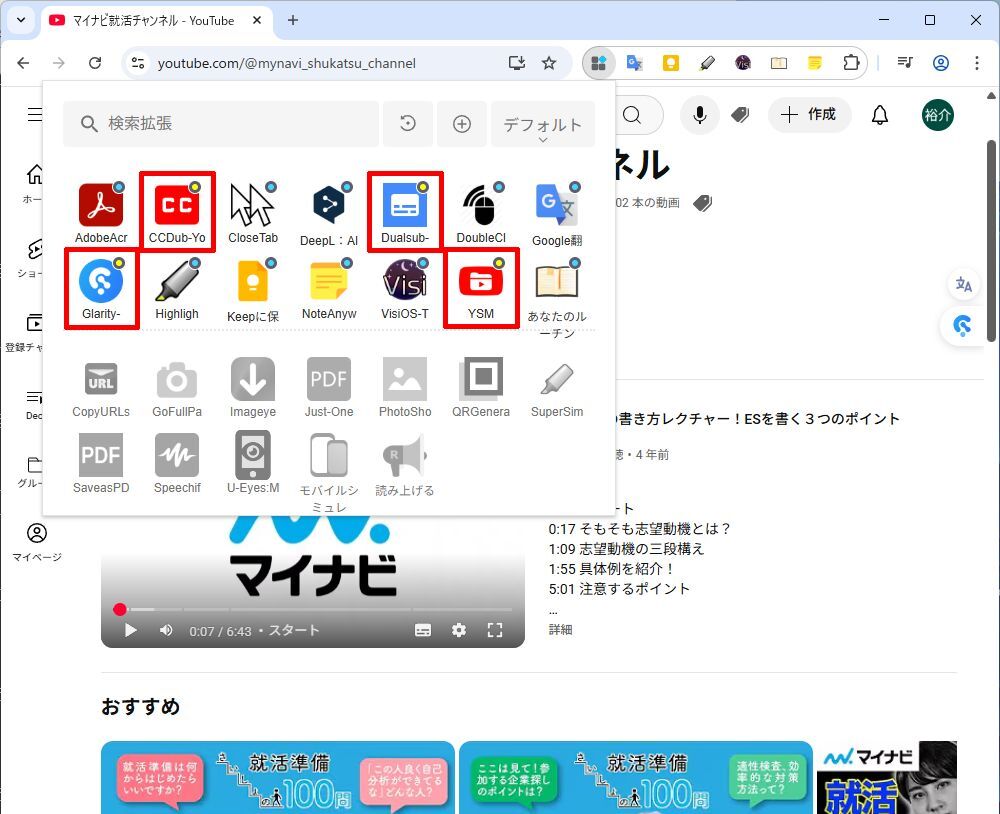Click the Google Translate toolbar icon

coord(634,63)
